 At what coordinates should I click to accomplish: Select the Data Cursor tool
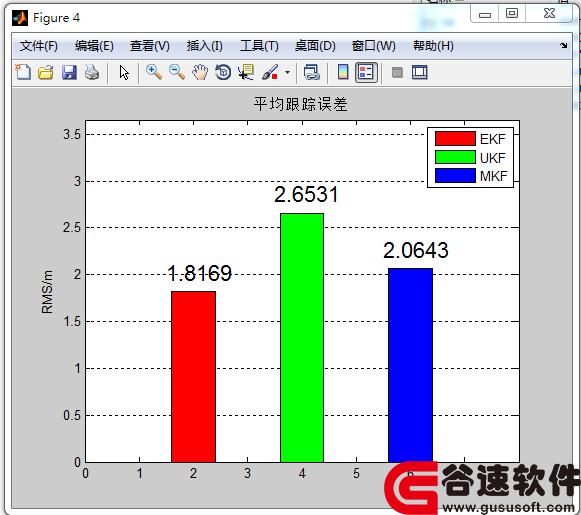point(246,72)
